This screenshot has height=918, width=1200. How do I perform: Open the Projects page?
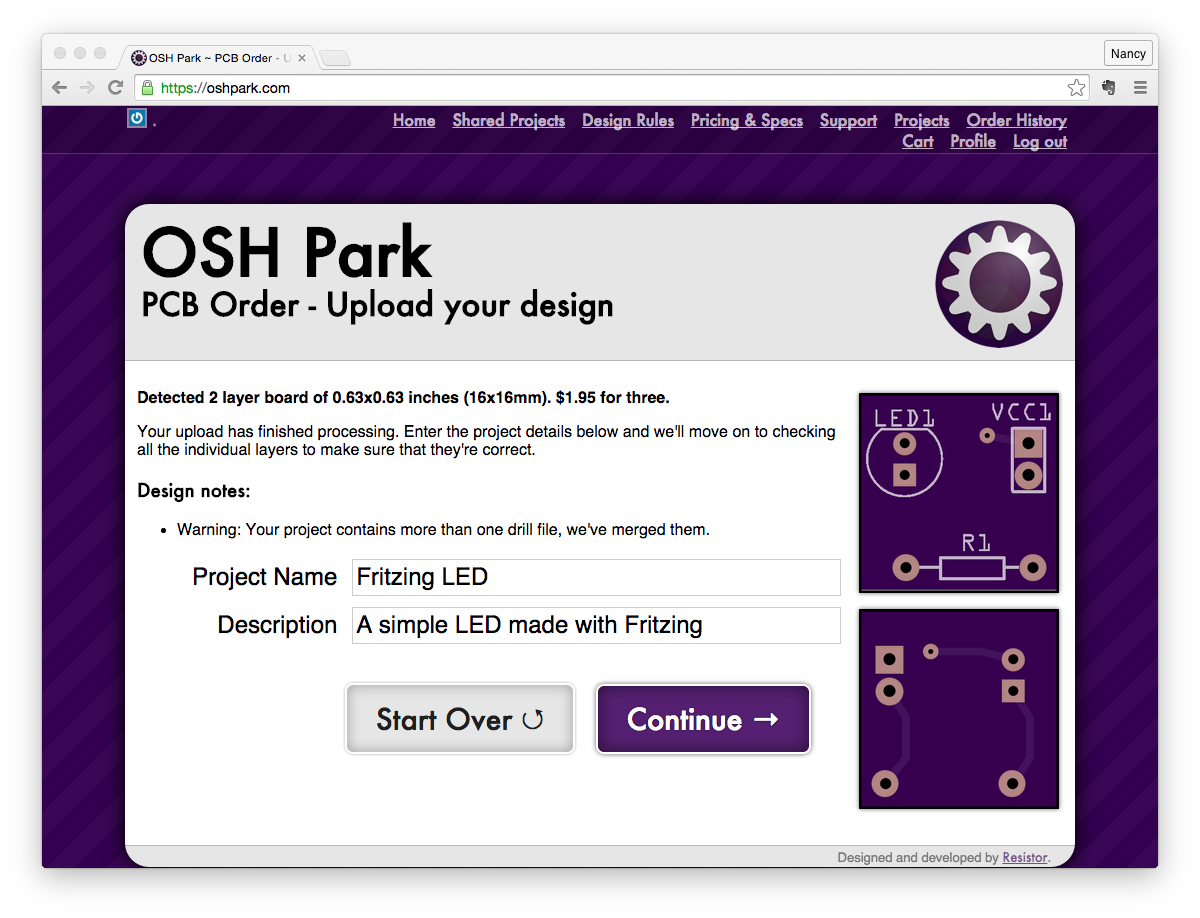[x=922, y=120]
